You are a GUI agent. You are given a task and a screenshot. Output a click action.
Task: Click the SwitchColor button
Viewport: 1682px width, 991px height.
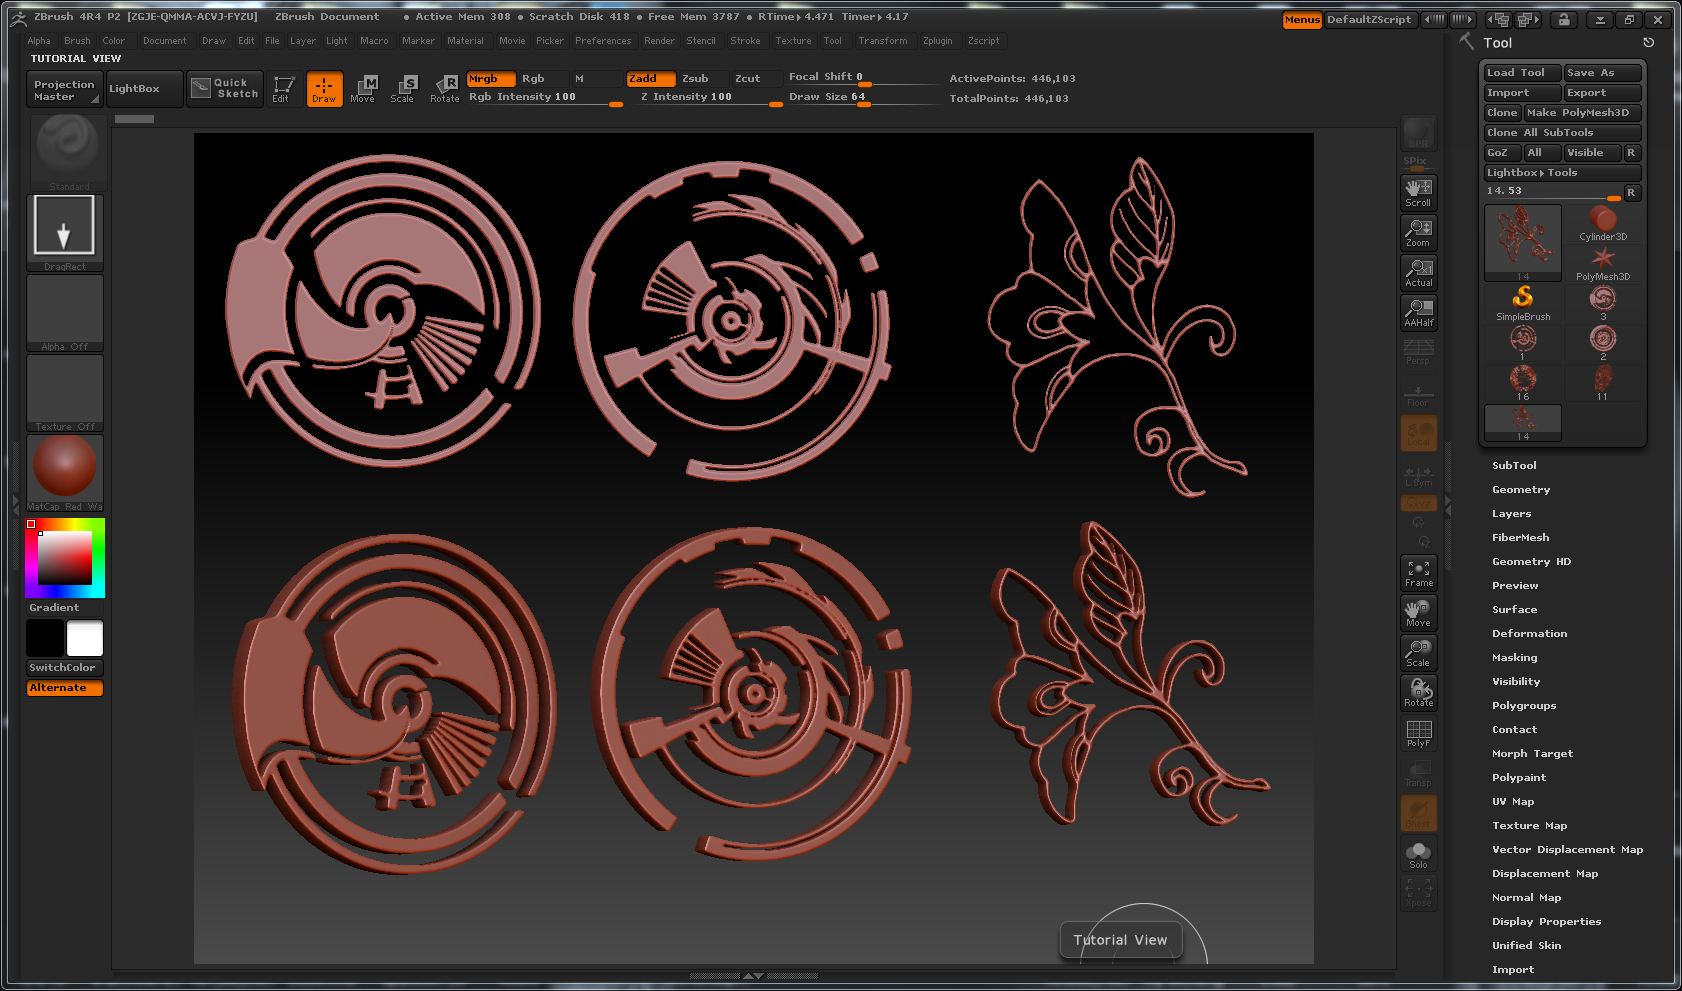[x=65, y=668]
